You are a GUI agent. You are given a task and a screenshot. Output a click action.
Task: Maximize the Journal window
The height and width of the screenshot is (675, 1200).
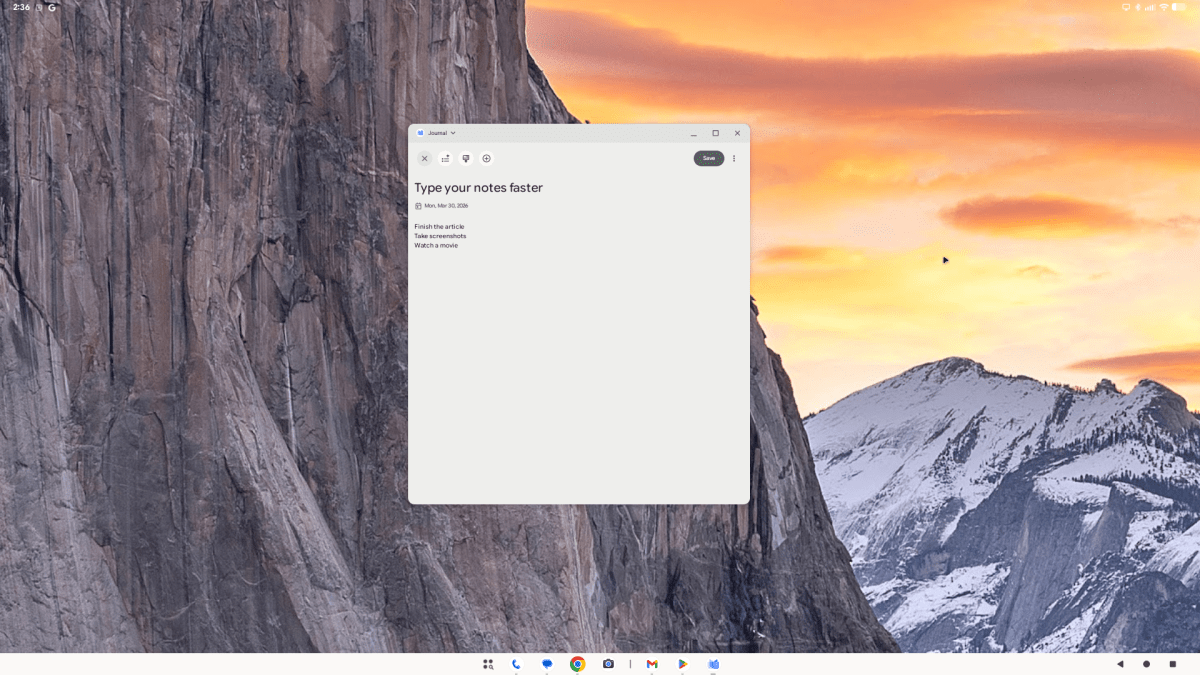pos(715,133)
